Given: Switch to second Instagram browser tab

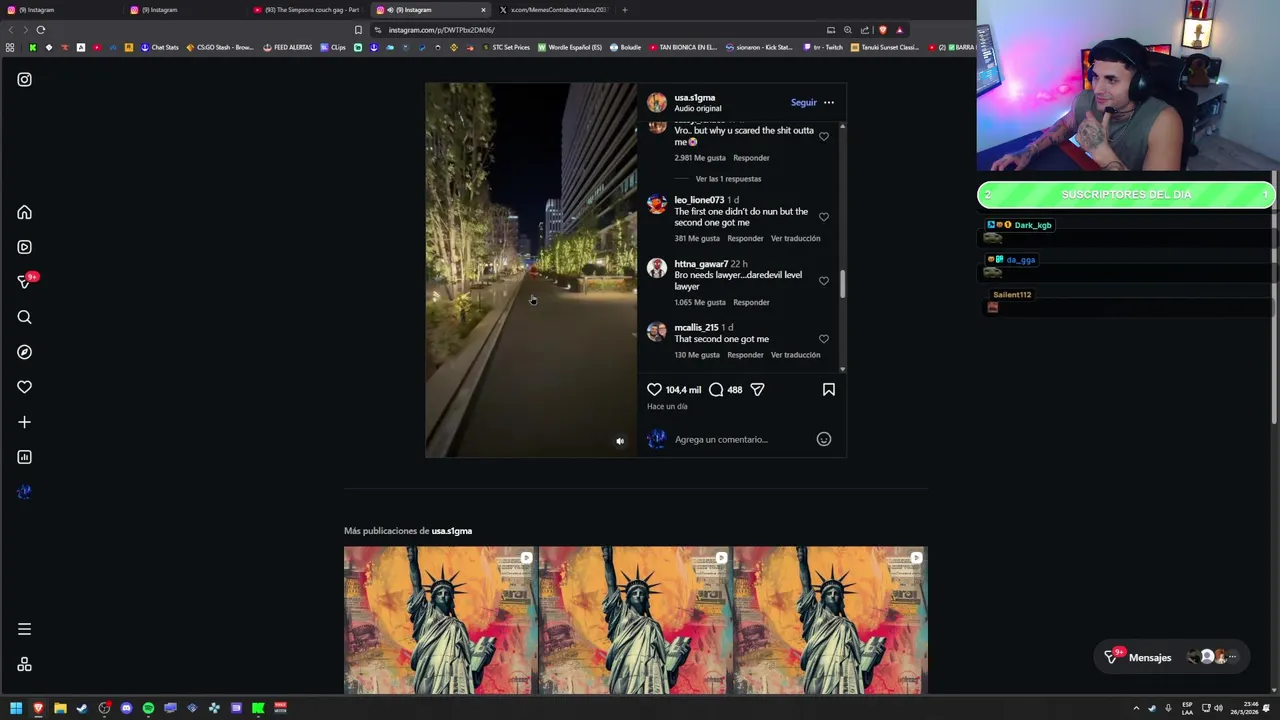Looking at the screenshot, I should 185,10.
